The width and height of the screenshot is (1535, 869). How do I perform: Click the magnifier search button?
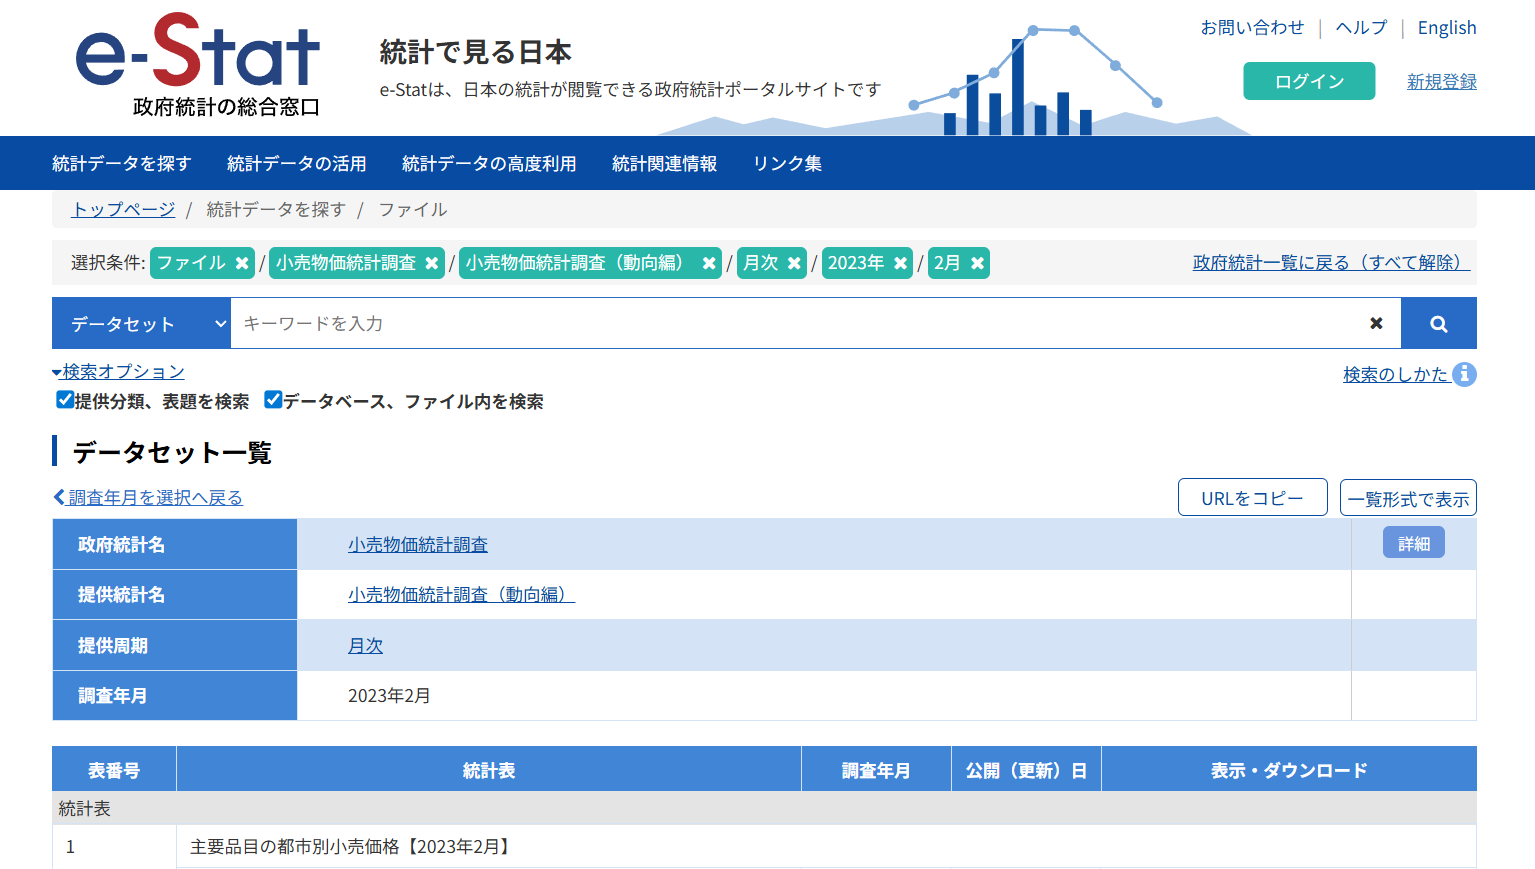pos(1438,323)
